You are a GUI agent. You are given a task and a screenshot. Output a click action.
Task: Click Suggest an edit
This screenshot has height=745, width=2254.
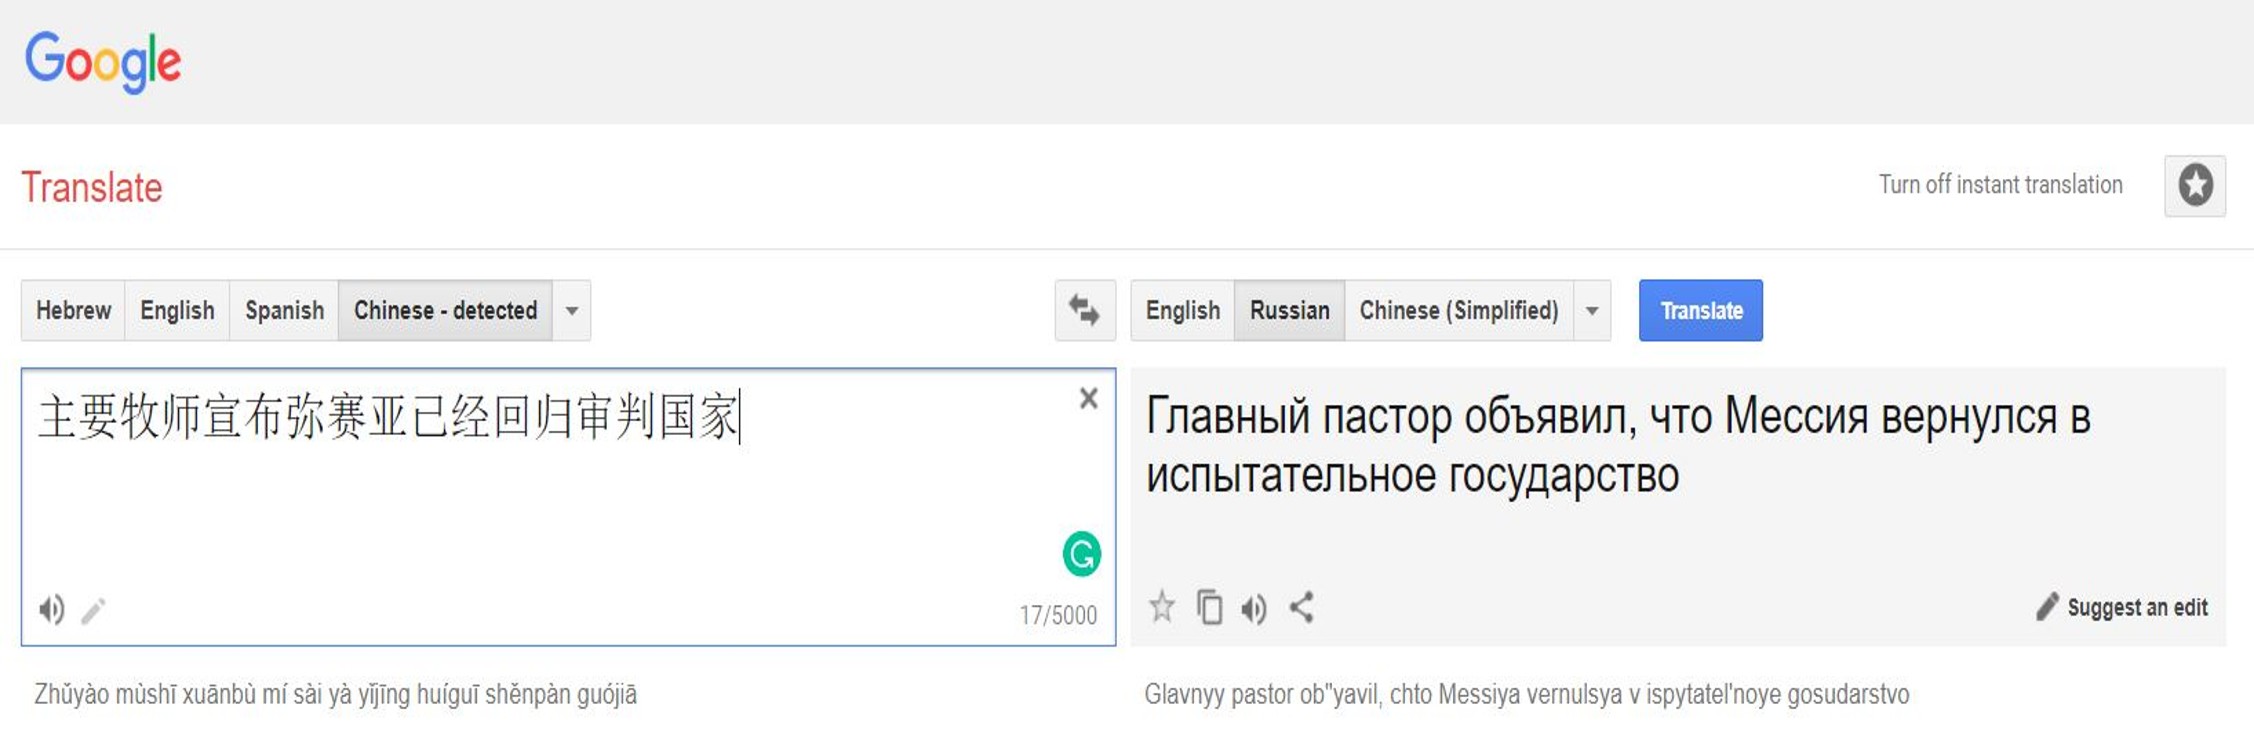tap(2122, 607)
